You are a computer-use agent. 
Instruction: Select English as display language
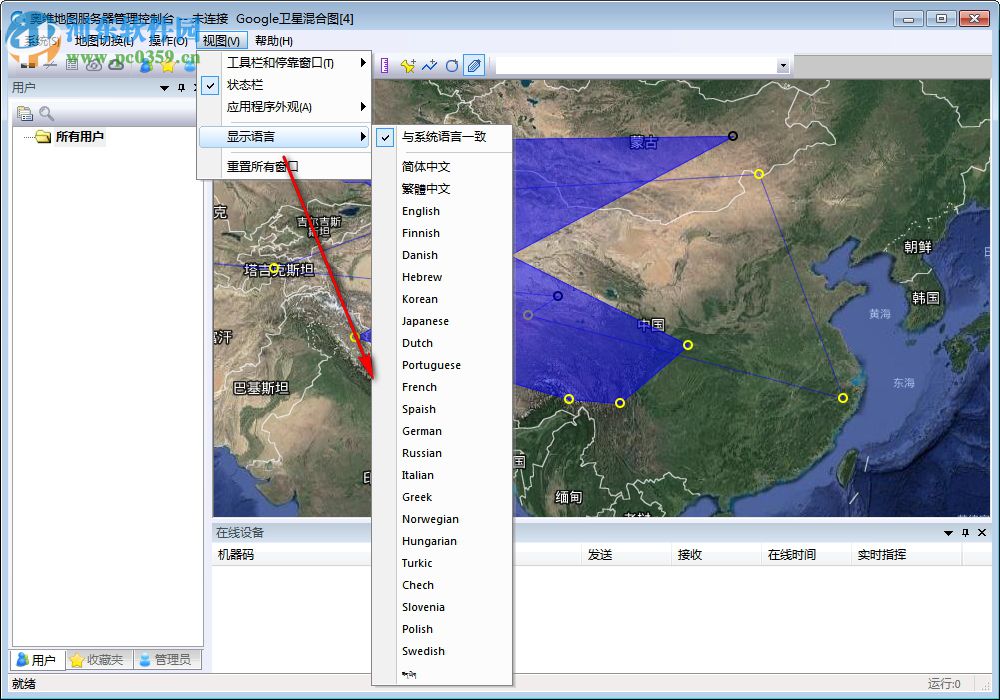420,211
